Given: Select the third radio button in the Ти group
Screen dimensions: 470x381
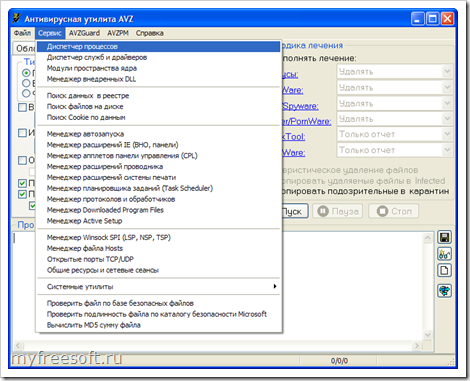Looking at the screenshot, I should 26,93.
